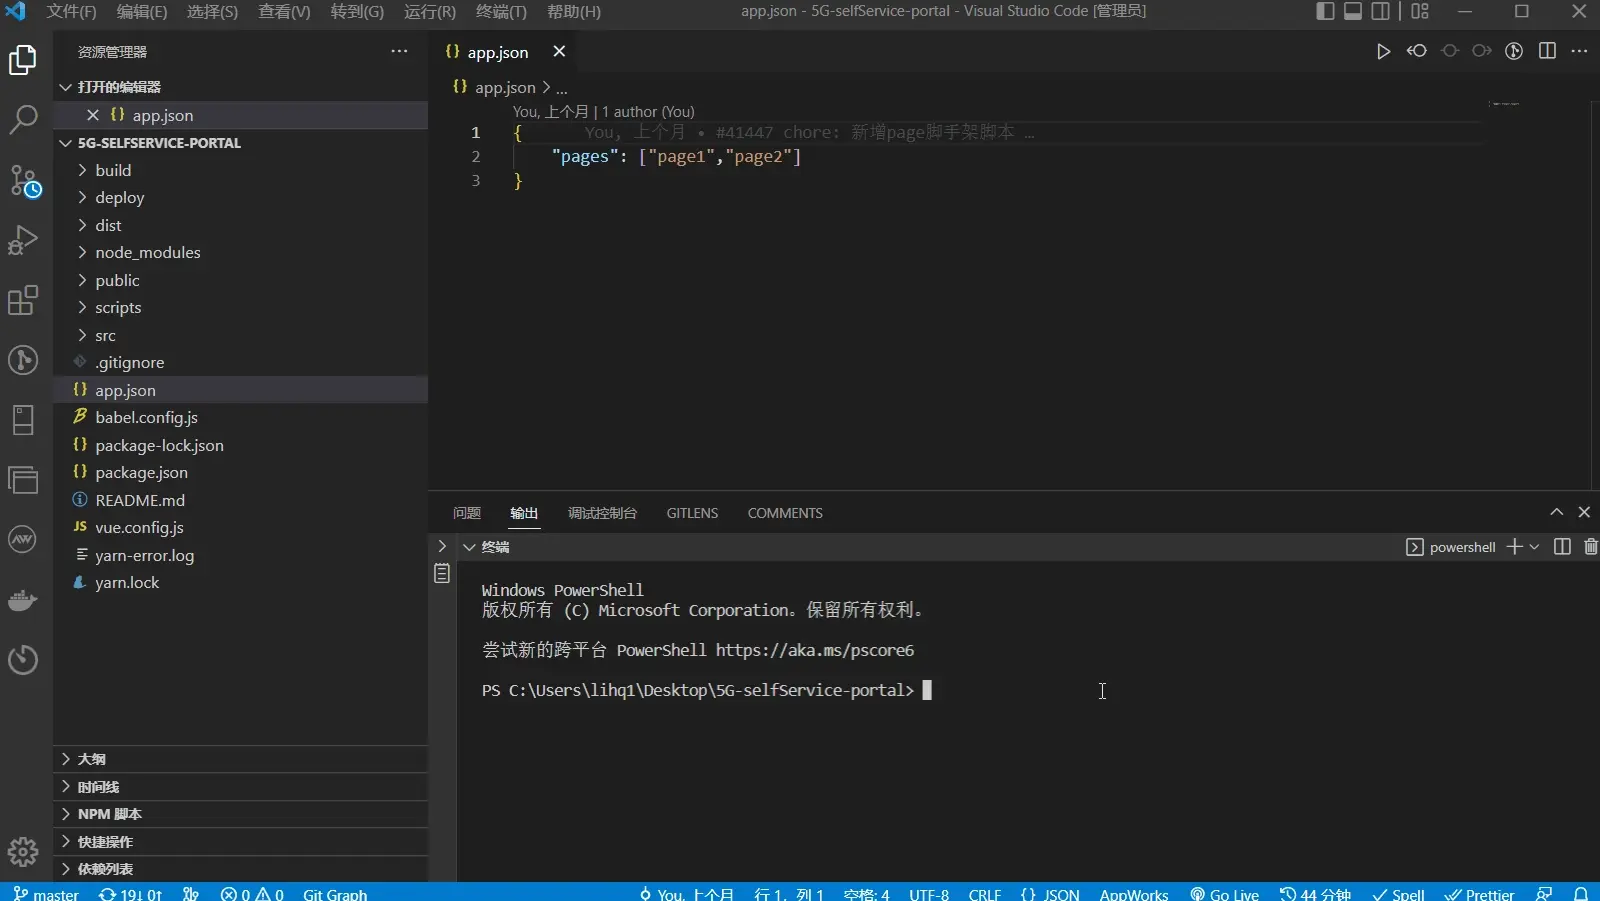Click Go Live in status bar

click(1225, 893)
